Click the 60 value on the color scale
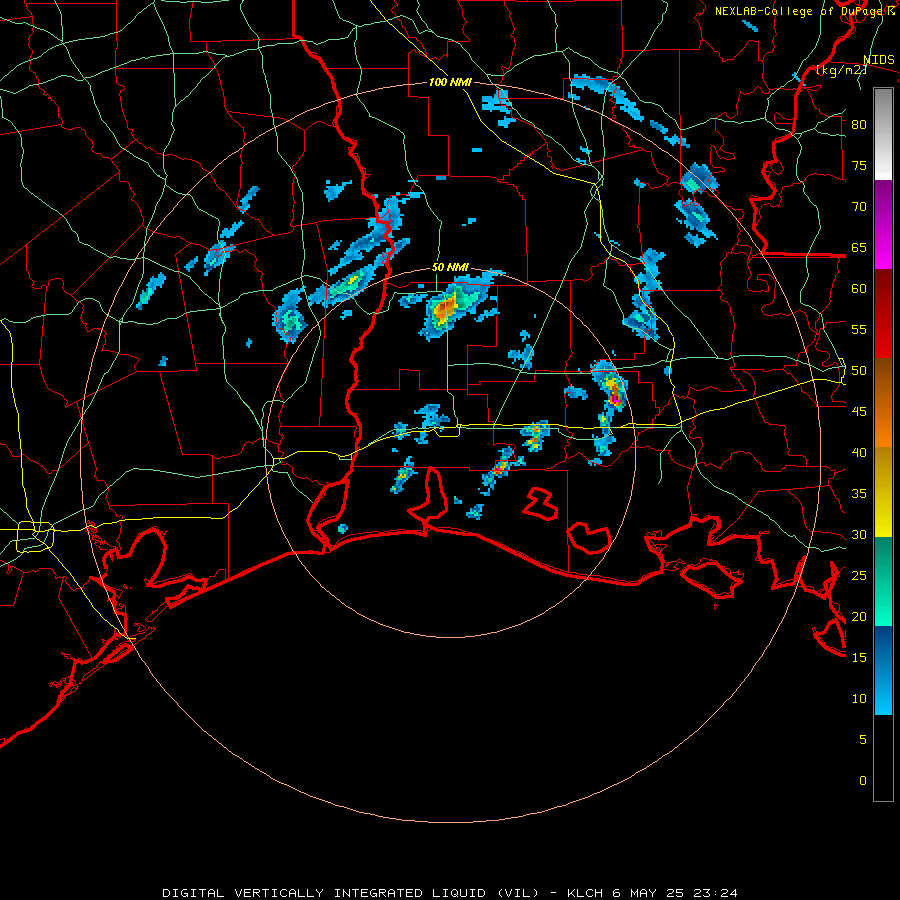 (x=859, y=289)
